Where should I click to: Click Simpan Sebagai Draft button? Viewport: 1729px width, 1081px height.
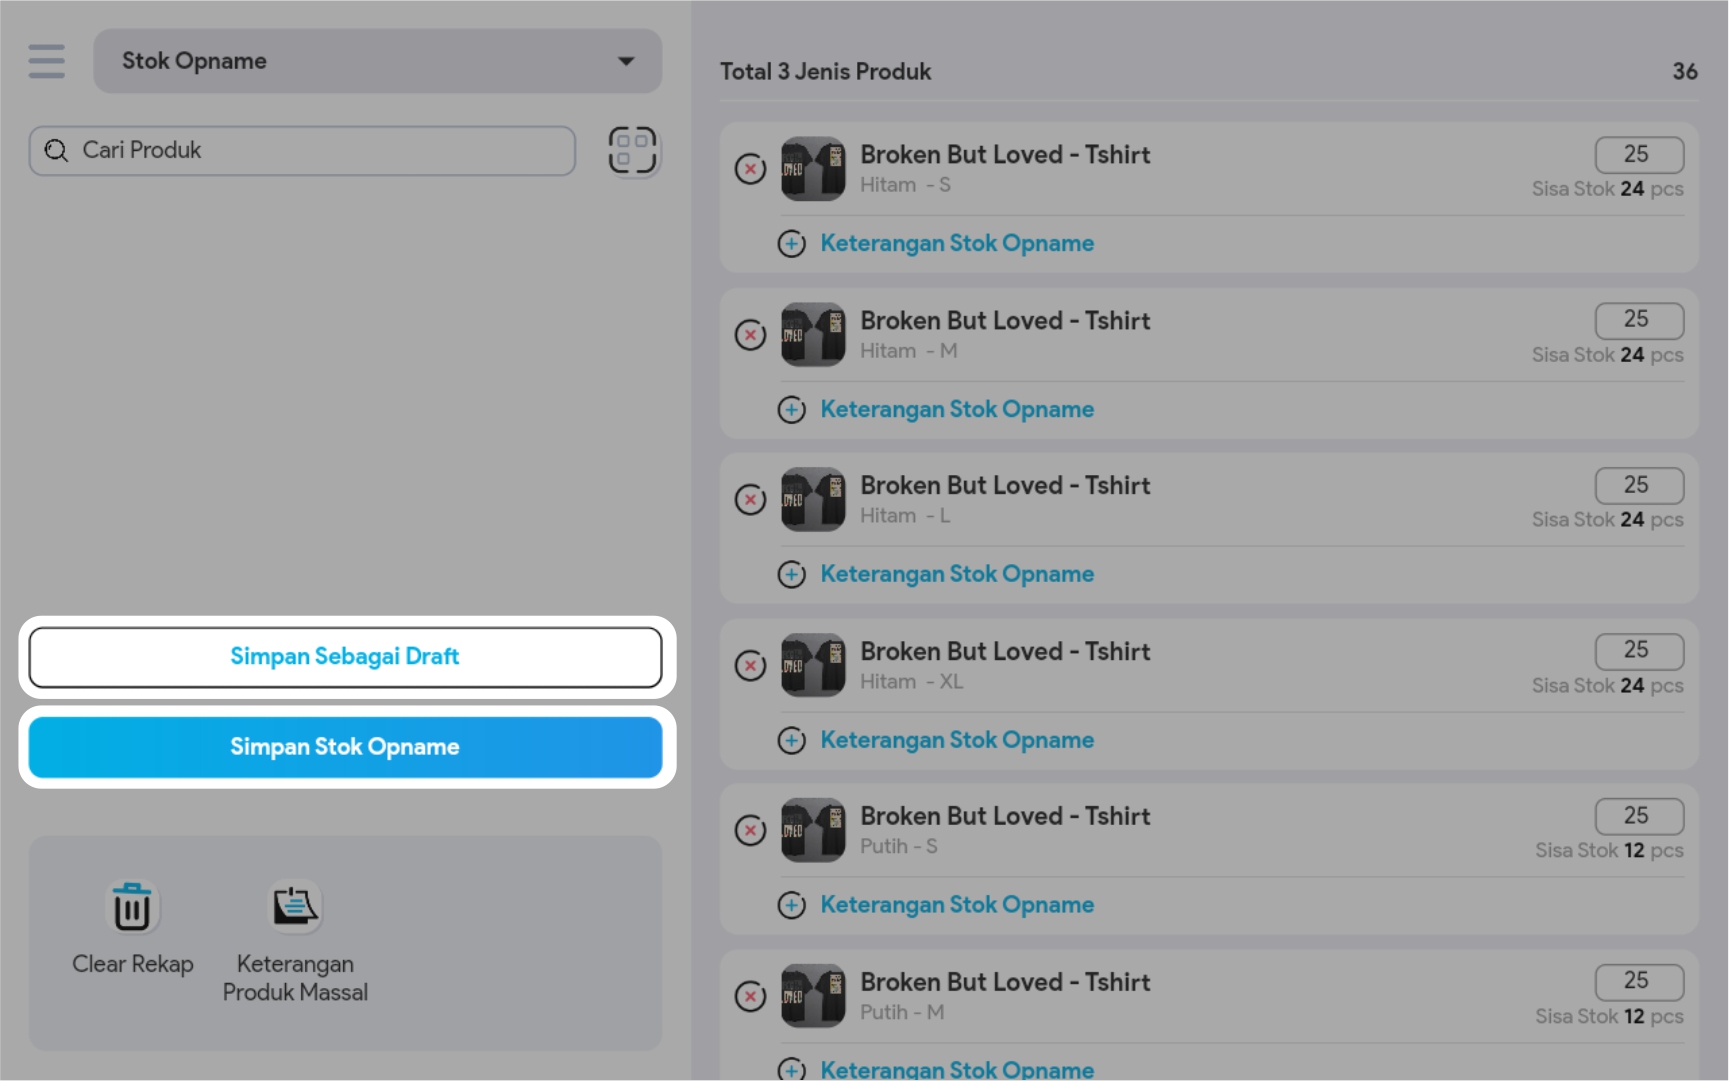click(345, 657)
